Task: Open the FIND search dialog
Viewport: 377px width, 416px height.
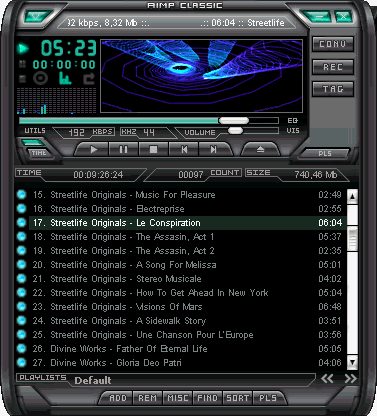Action: tap(207, 398)
